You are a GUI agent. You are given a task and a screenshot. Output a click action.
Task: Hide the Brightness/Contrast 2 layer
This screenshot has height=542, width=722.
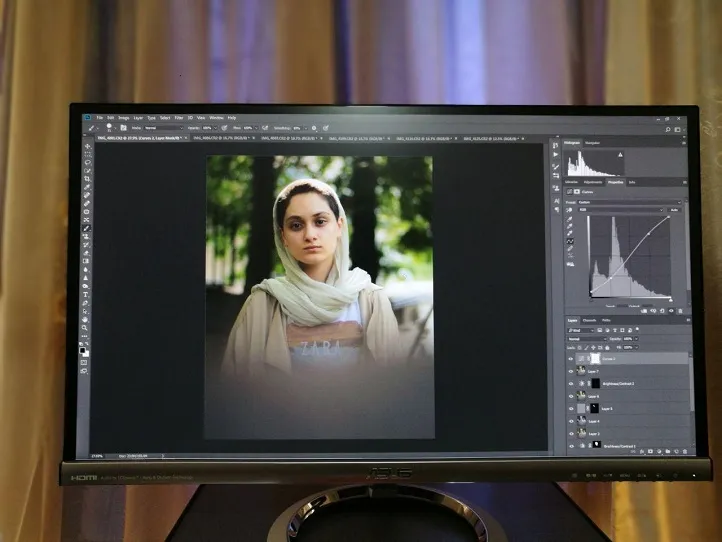coord(571,384)
